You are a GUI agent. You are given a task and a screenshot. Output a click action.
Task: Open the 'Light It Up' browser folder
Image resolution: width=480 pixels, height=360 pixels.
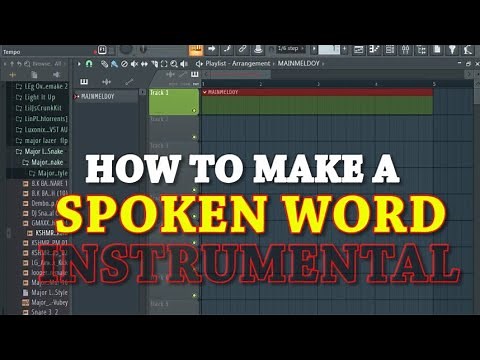click(x=36, y=97)
